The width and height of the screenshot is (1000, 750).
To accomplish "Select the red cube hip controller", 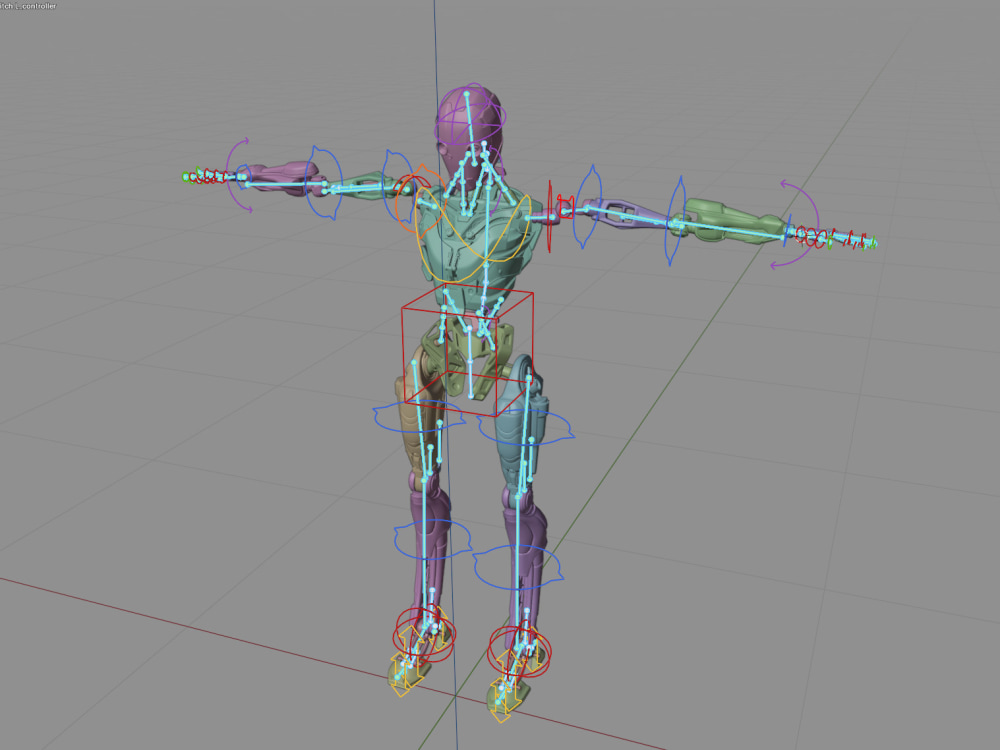I will click(467, 351).
